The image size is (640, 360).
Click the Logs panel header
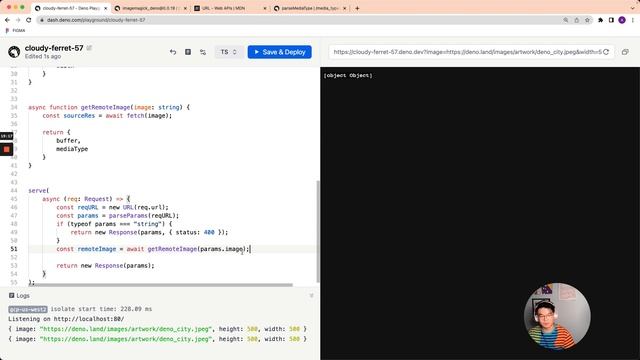19,295
